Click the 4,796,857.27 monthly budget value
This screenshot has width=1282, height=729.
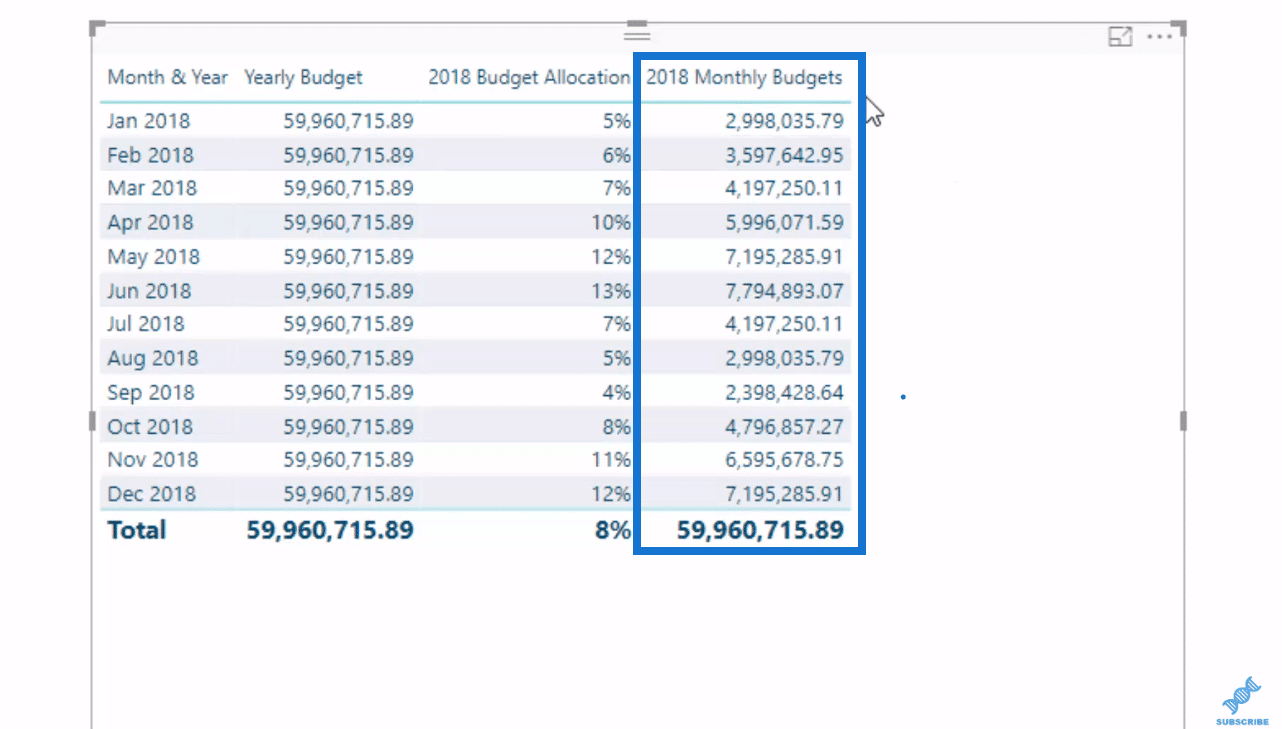784,427
